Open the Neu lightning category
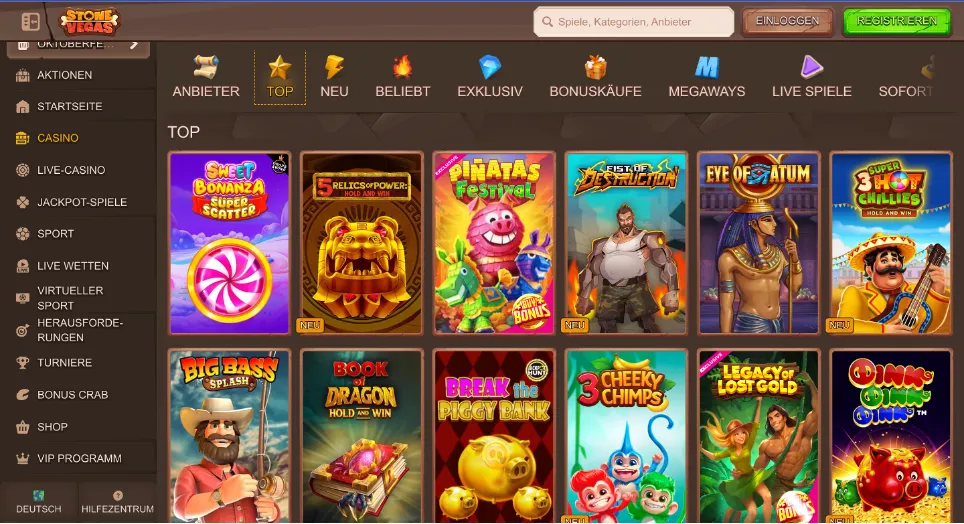 click(334, 77)
